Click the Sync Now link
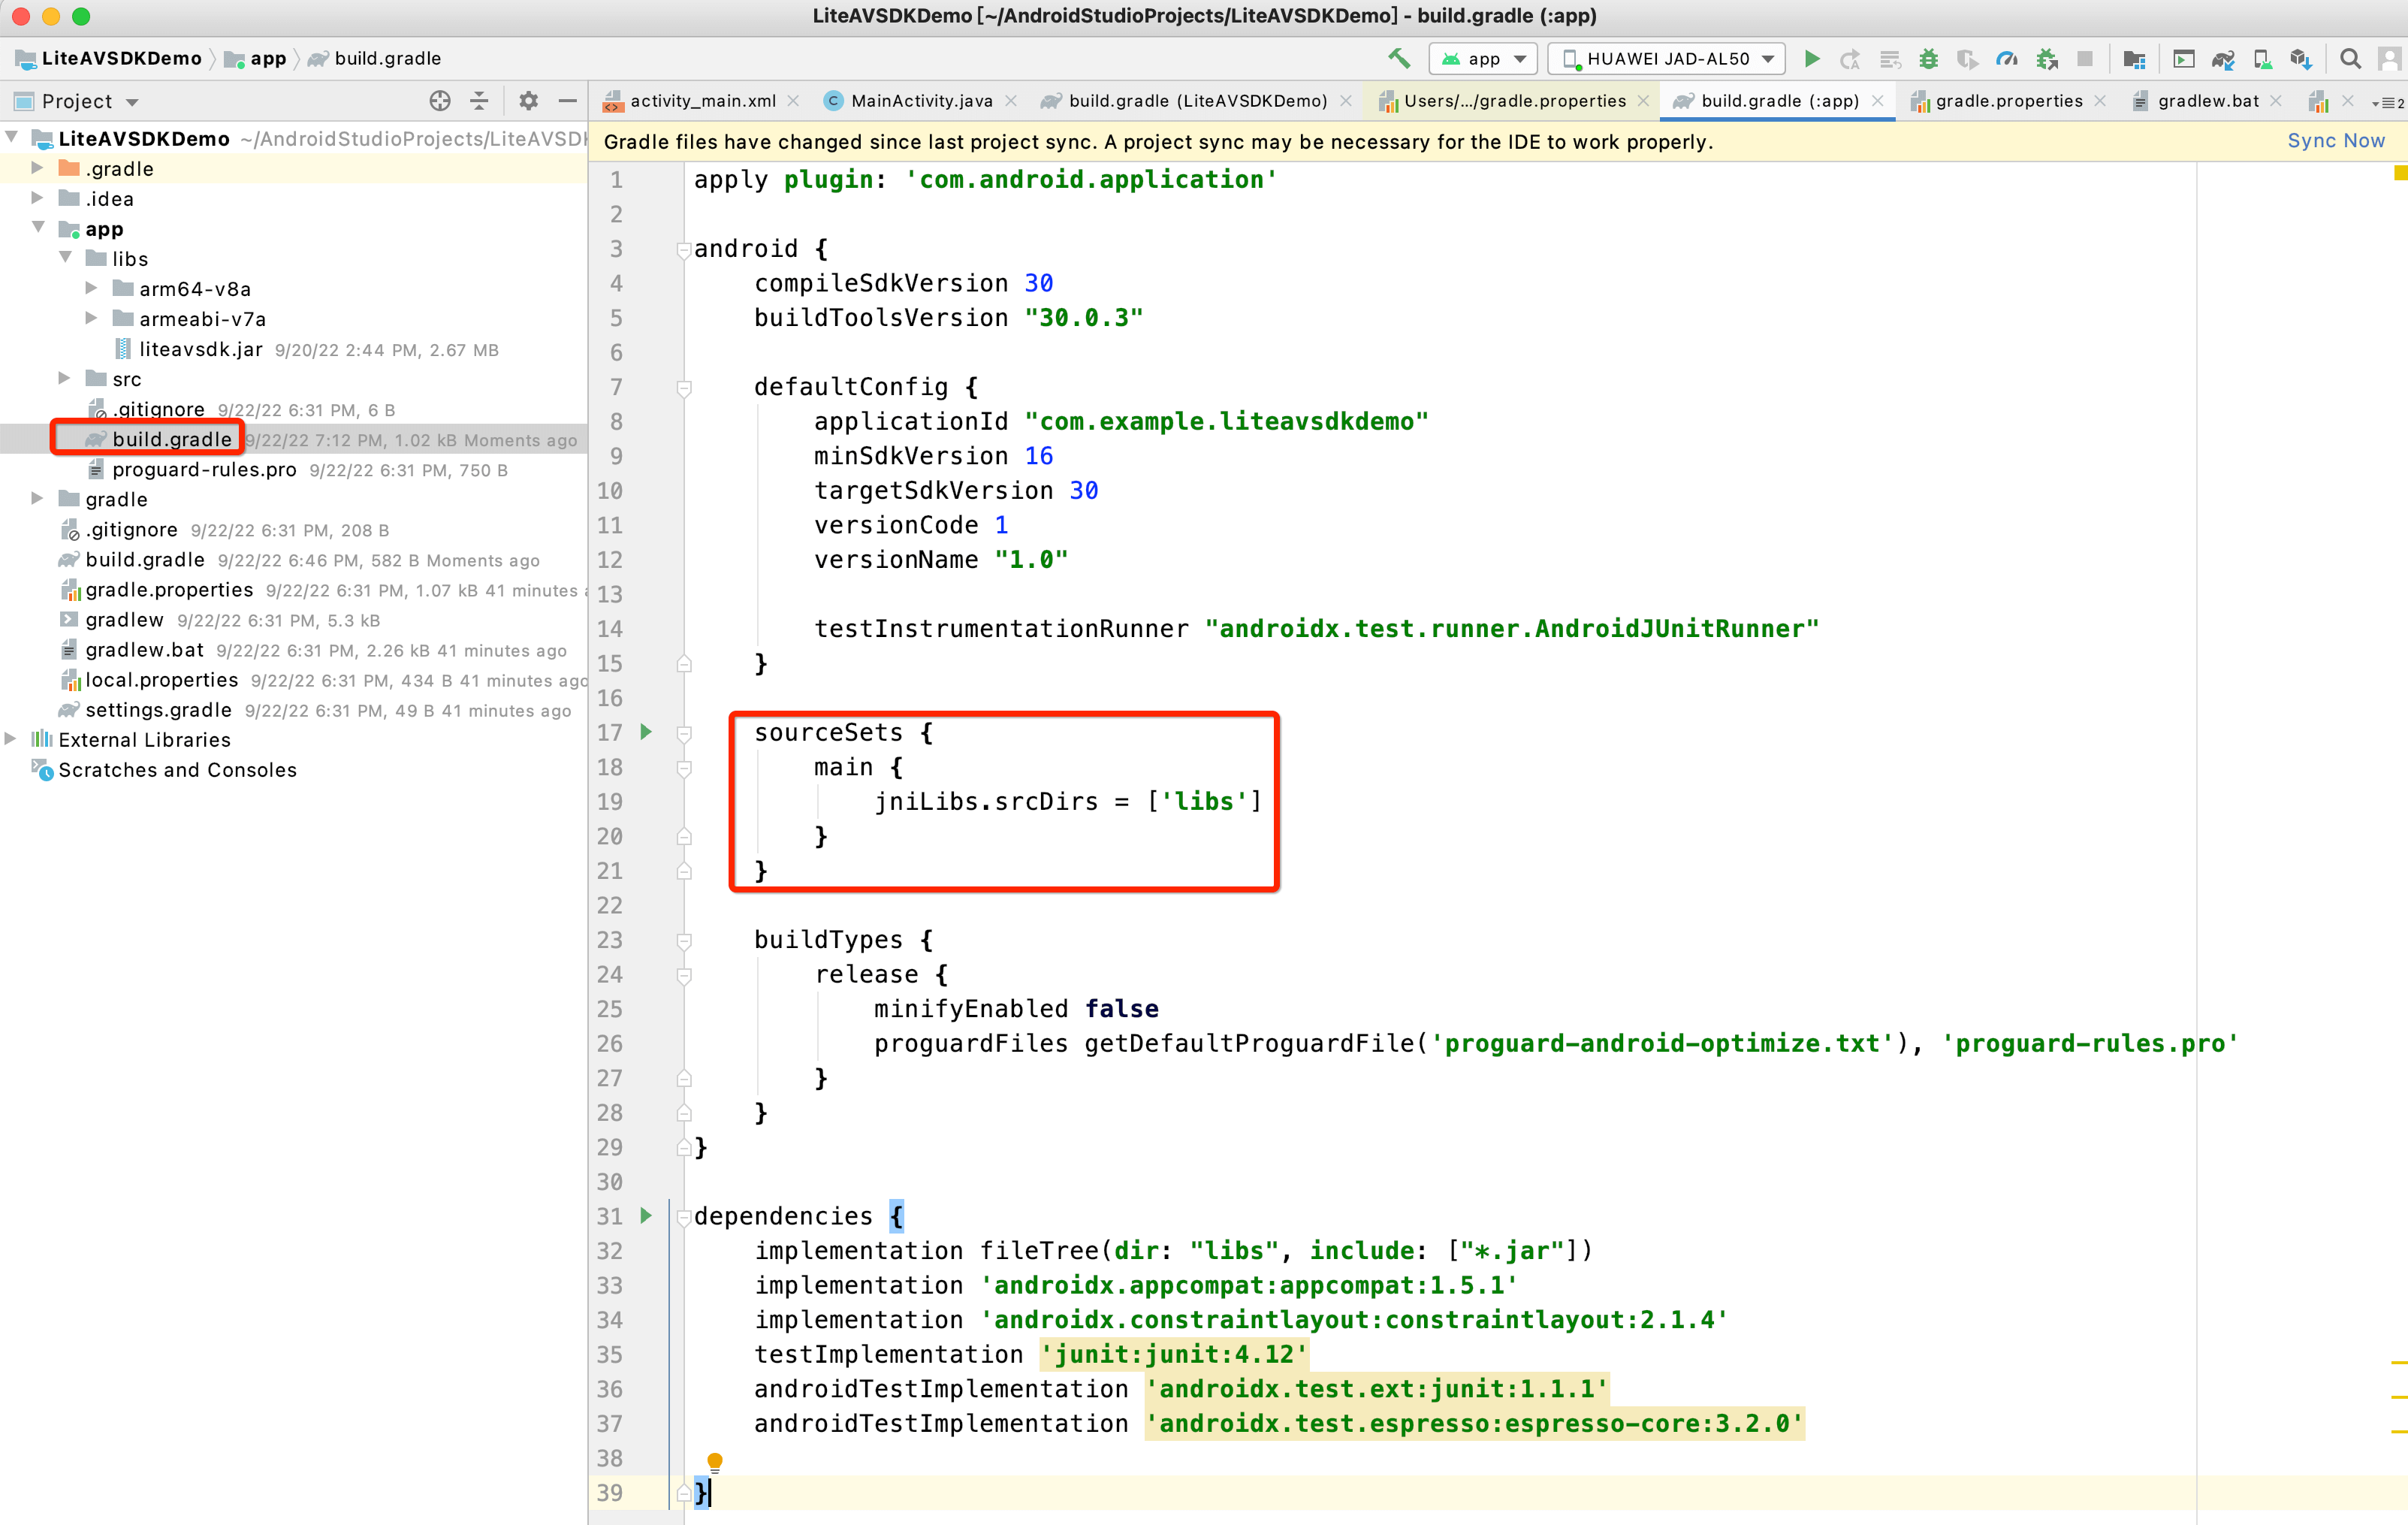Image resolution: width=2408 pixels, height=1525 pixels. click(x=2335, y=141)
